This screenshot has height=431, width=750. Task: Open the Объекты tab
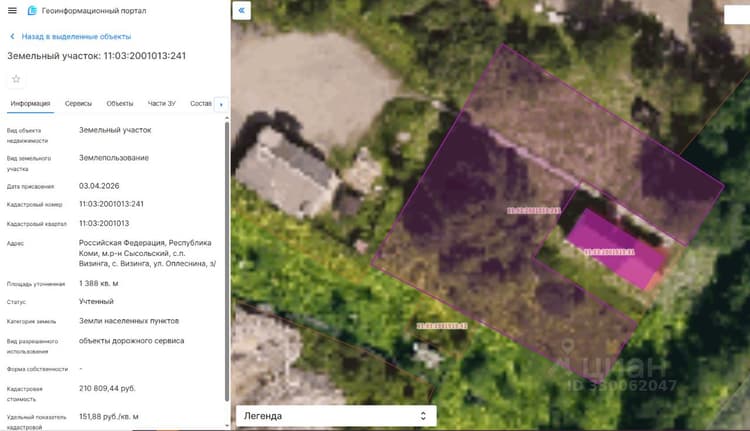(x=120, y=103)
